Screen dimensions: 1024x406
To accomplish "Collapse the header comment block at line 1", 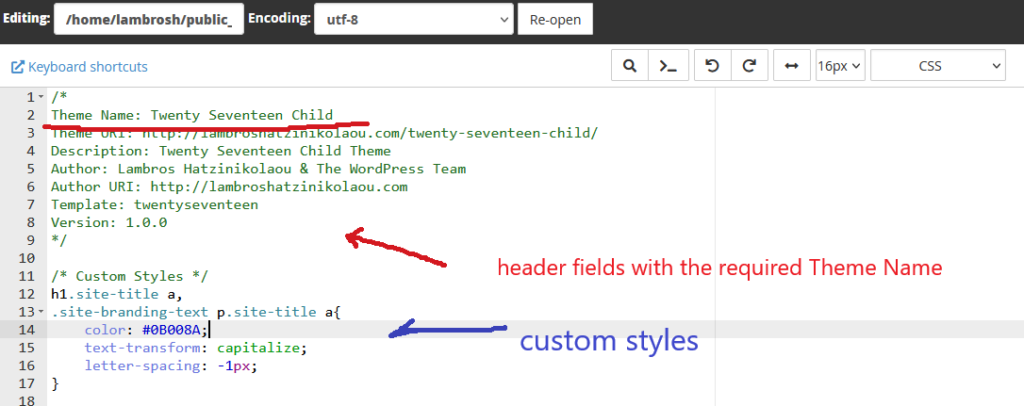I will point(40,97).
